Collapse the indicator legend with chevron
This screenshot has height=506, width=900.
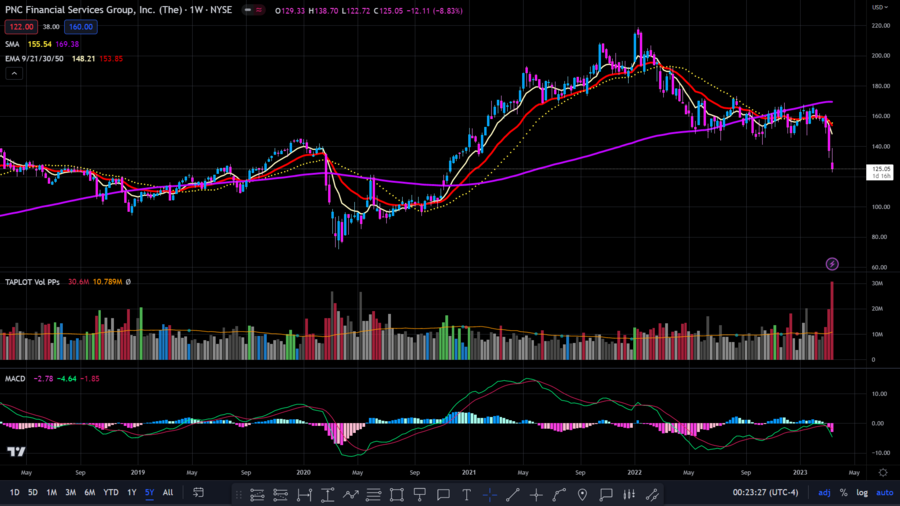point(14,73)
